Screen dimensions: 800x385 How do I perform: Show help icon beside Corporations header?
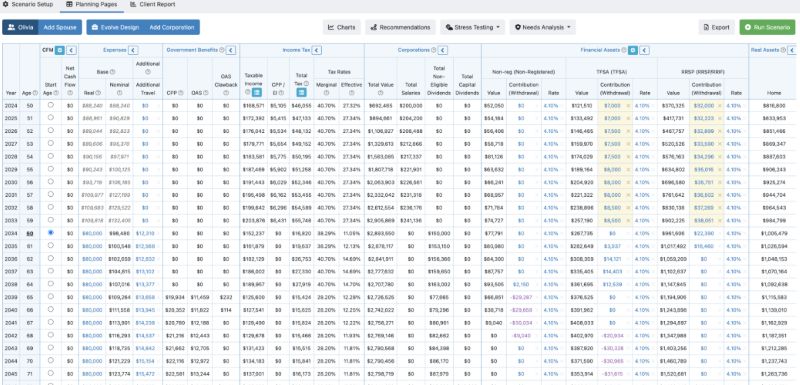click(x=434, y=50)
